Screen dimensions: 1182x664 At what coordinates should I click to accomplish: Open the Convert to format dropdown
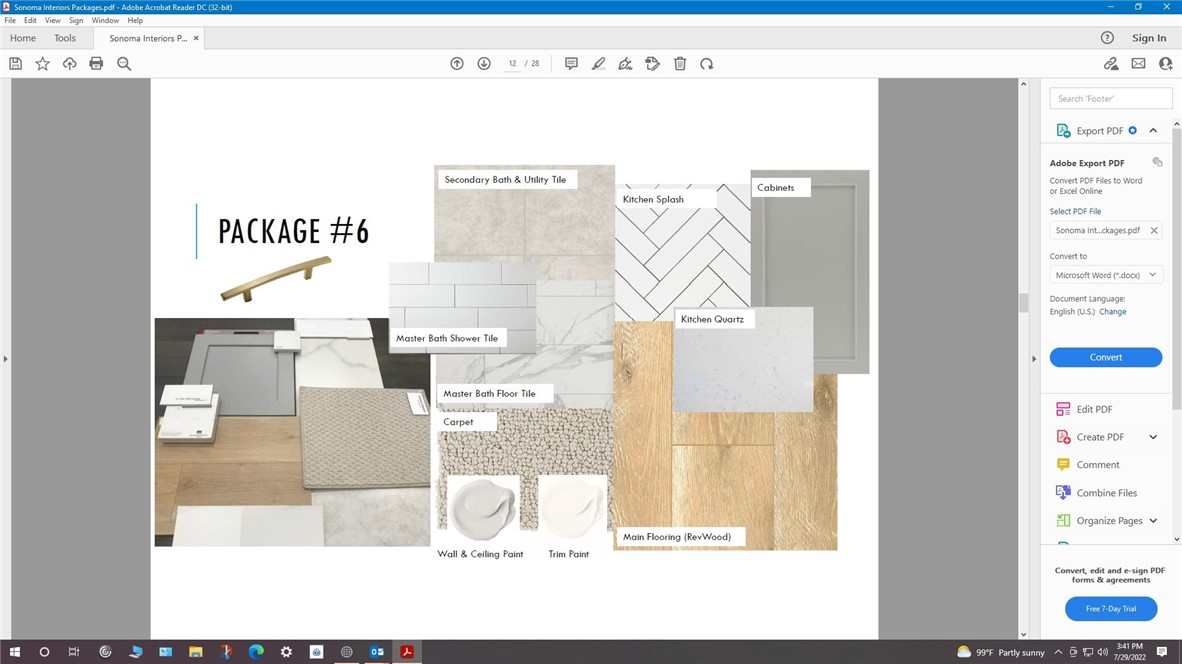1106,275
